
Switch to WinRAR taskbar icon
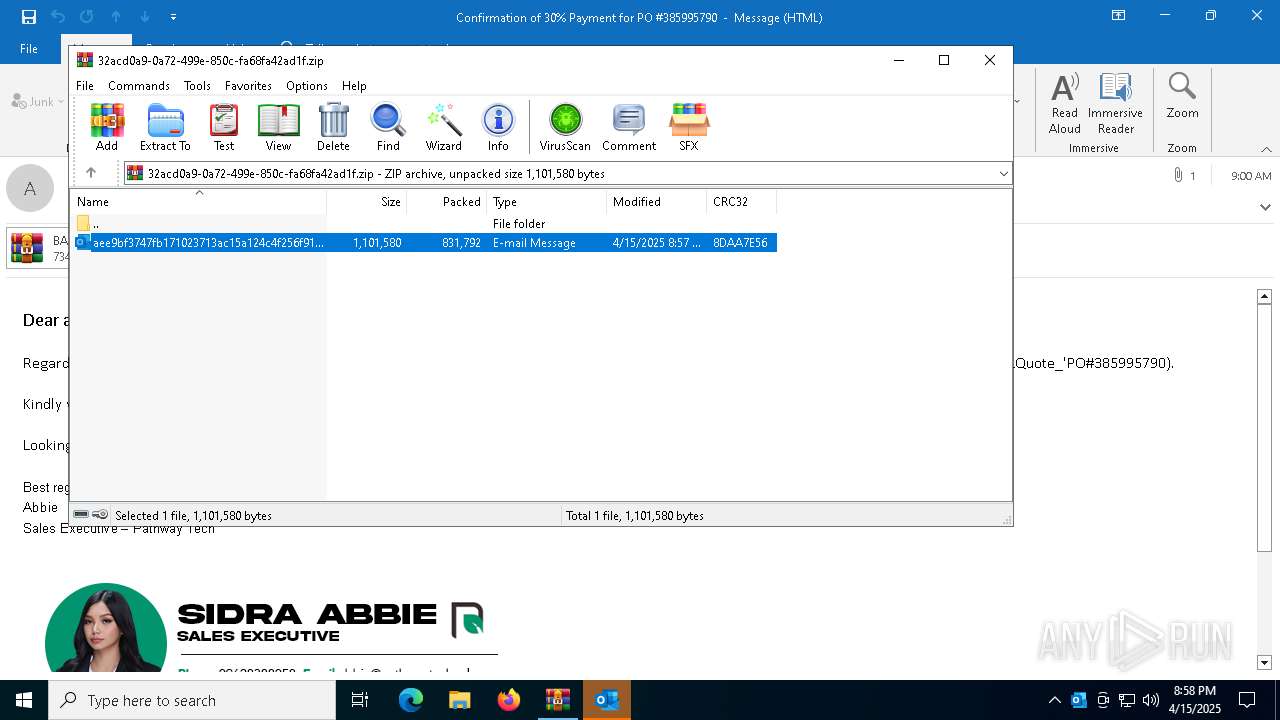point(557,700)
